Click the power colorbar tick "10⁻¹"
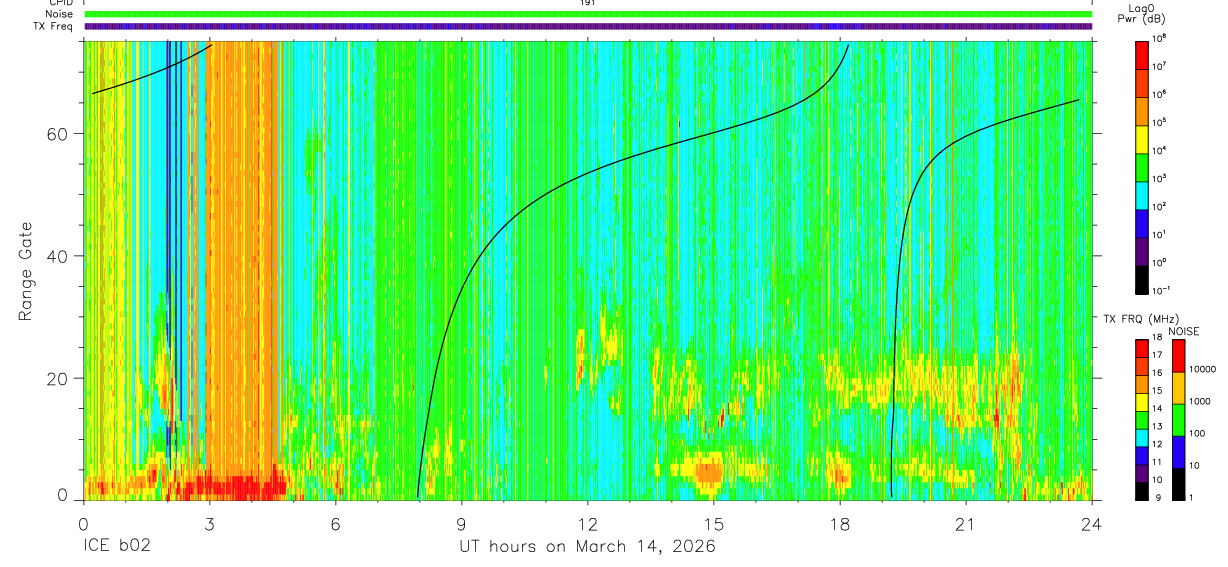 click(1161, 290)
